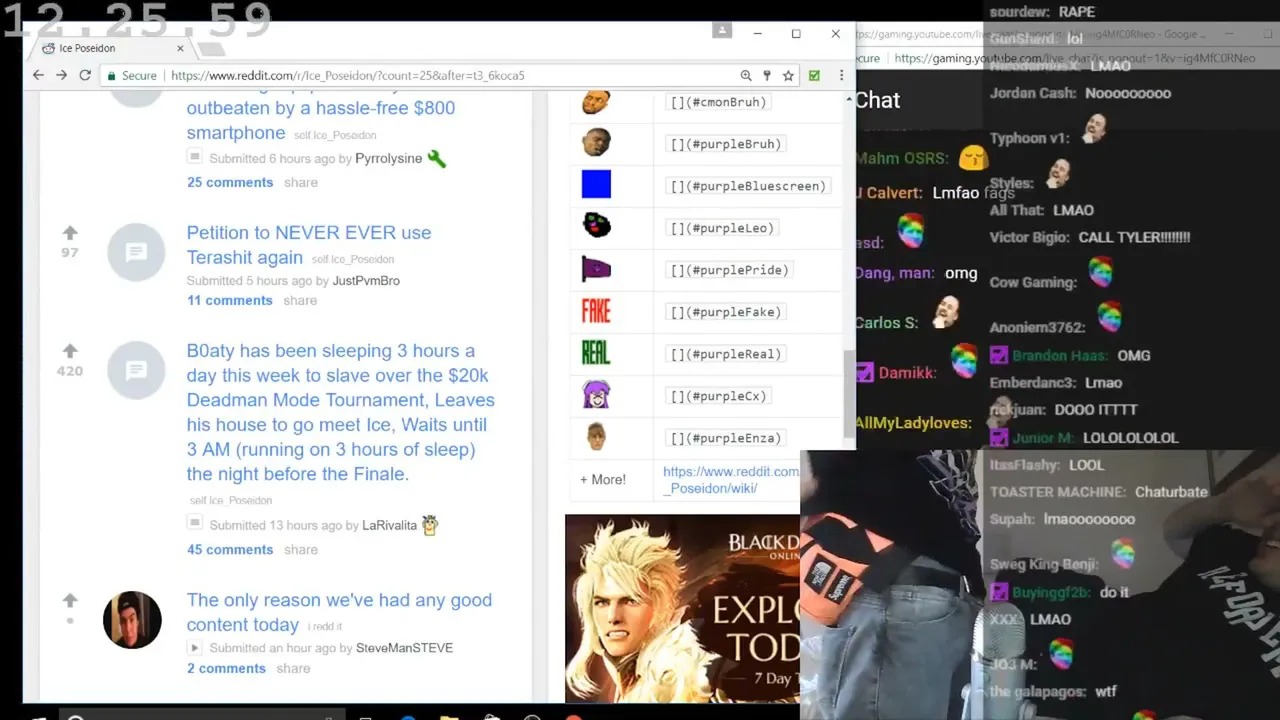Select the Ice Poseidon browser tab

(x=110, y=48)
